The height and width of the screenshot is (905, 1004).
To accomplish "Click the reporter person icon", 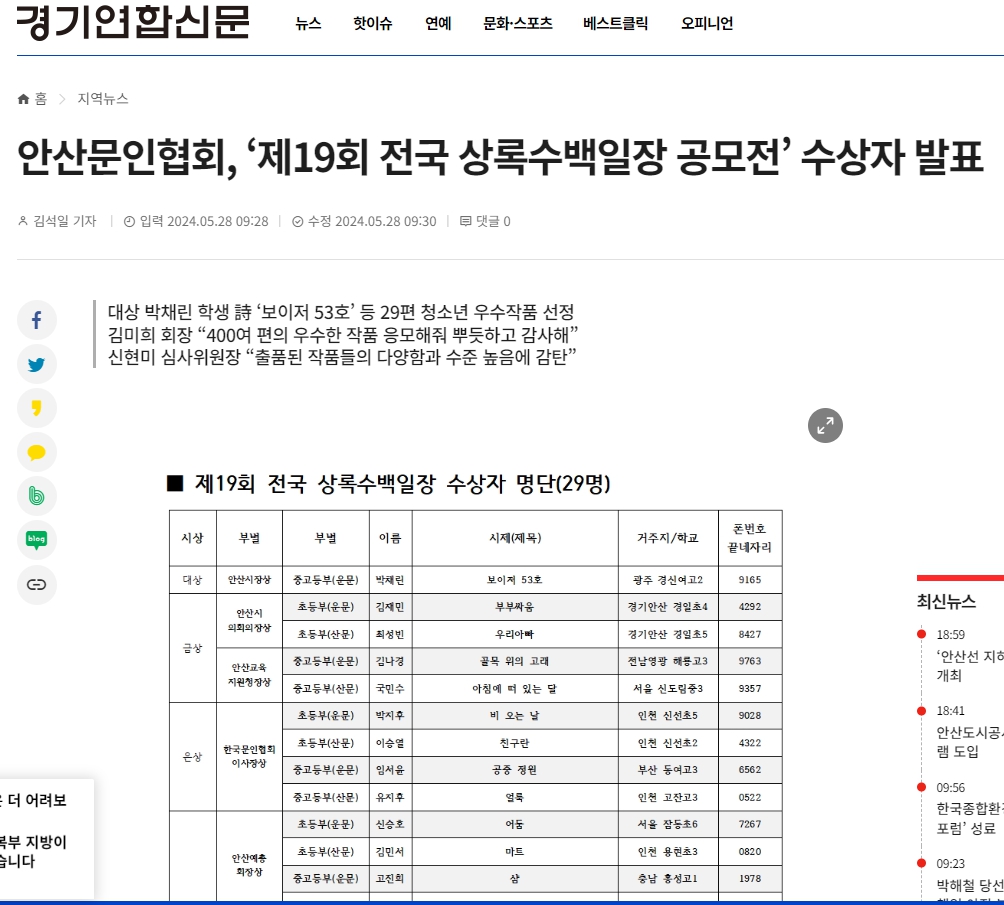I will [x=22, y=221].
